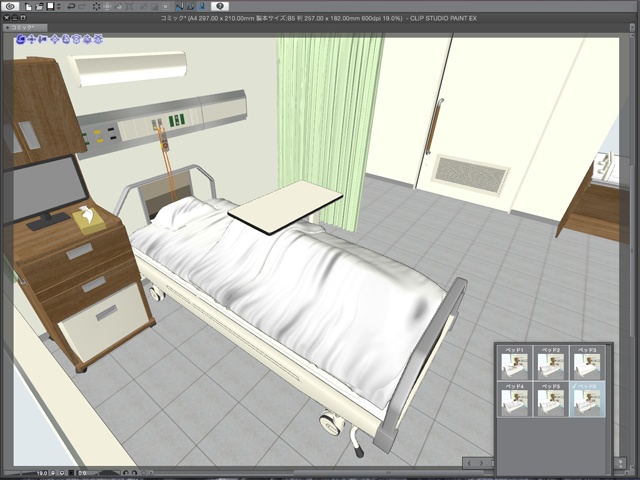Rotate canvas left with status button
This screenshot has height=480, width=640.
126,473
